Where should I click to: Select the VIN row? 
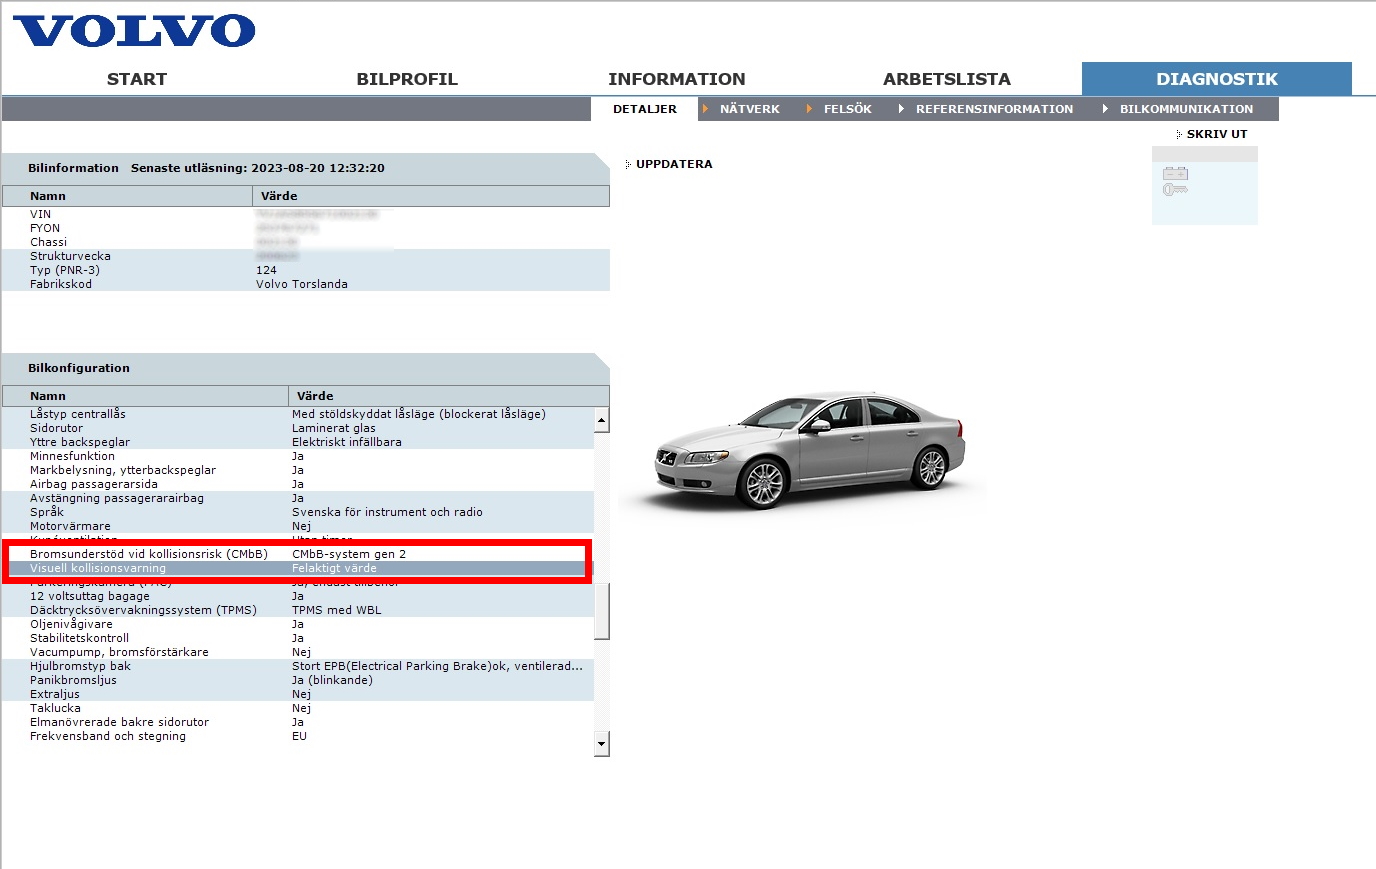click(305, 214)
